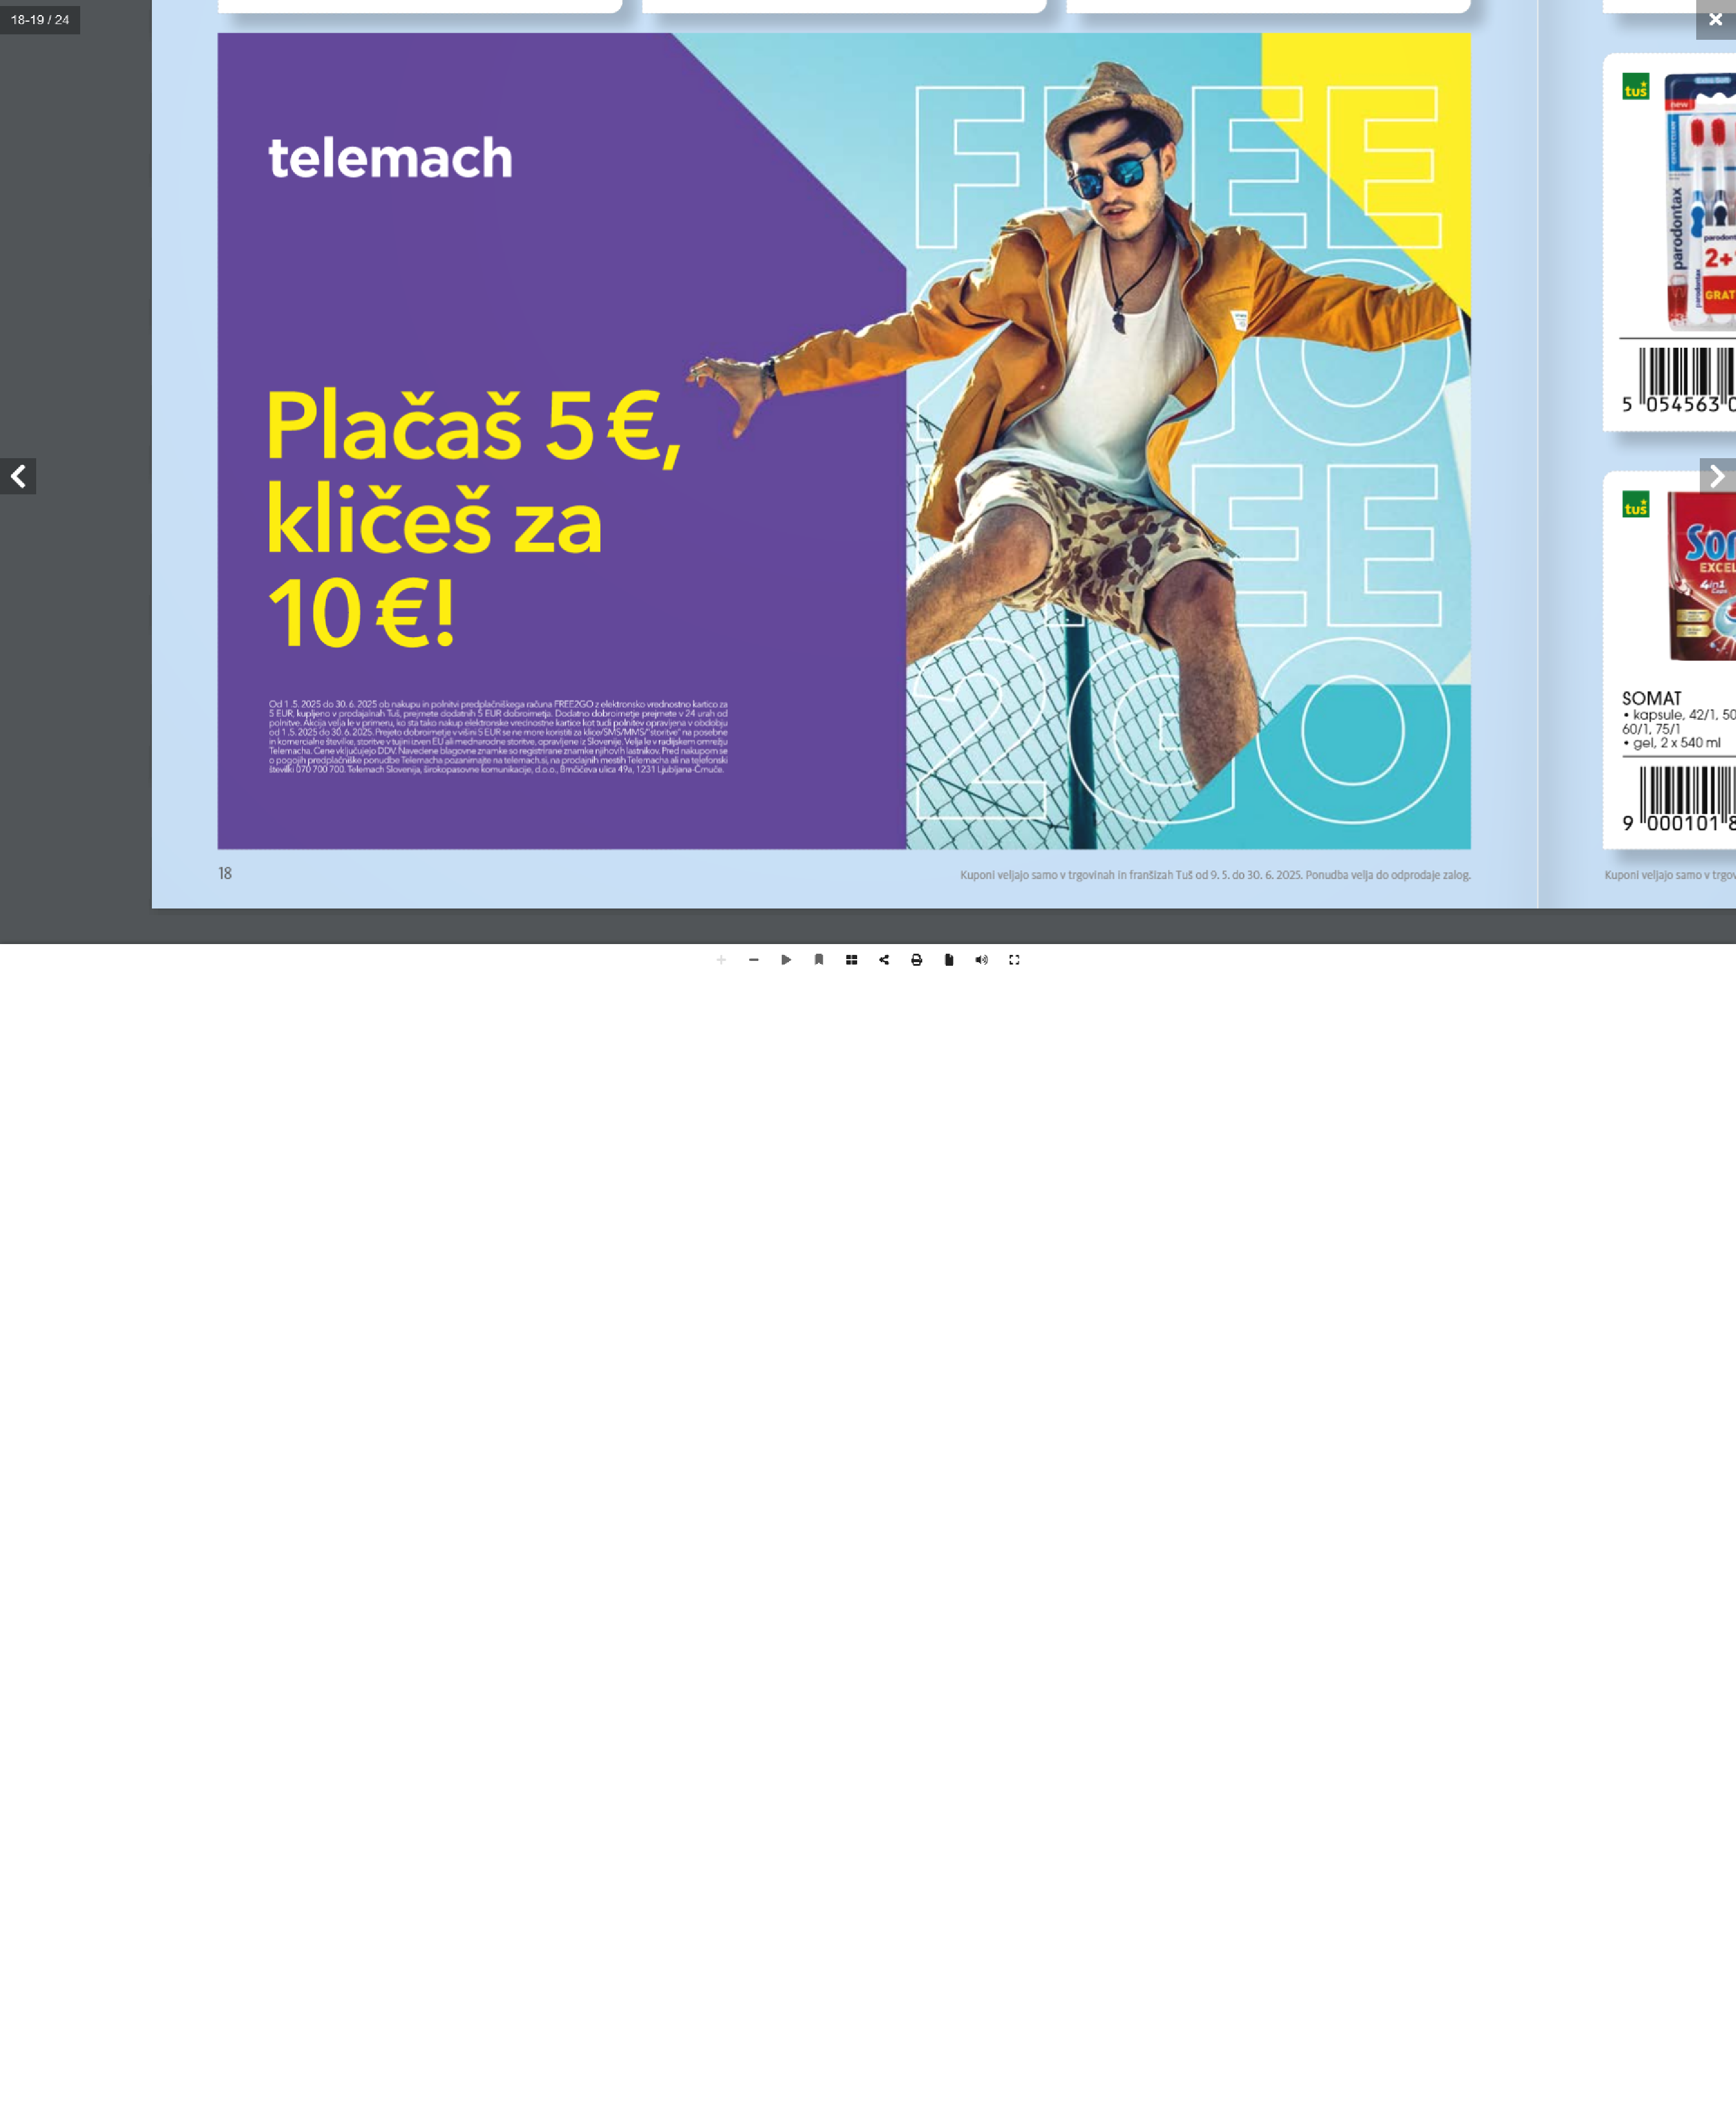Close the flipbook viewer

click(x=1715, y=20)
